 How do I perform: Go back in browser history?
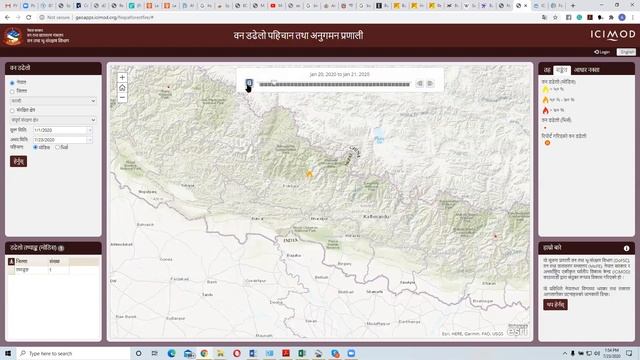(x=7, y=18)
